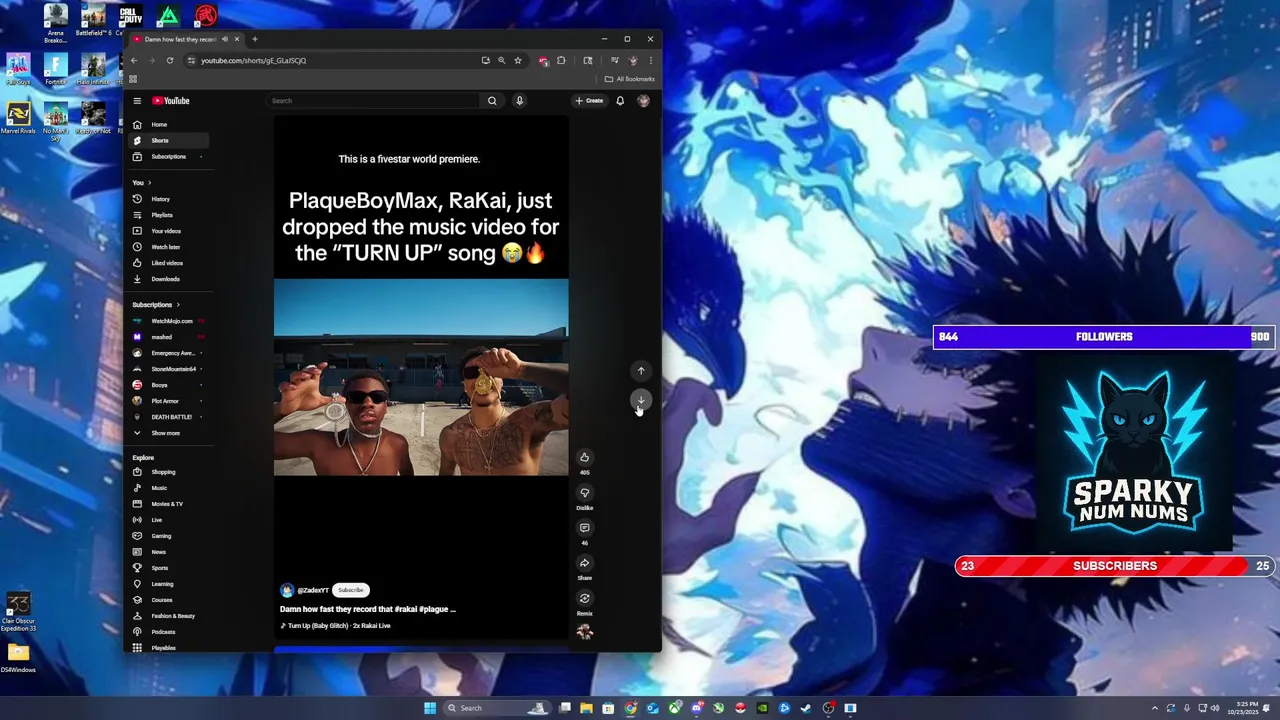Viewport: 1280px width, 720px height.
Task: Open Liked videos in the sidebar
Action: (x=170, y=263)
